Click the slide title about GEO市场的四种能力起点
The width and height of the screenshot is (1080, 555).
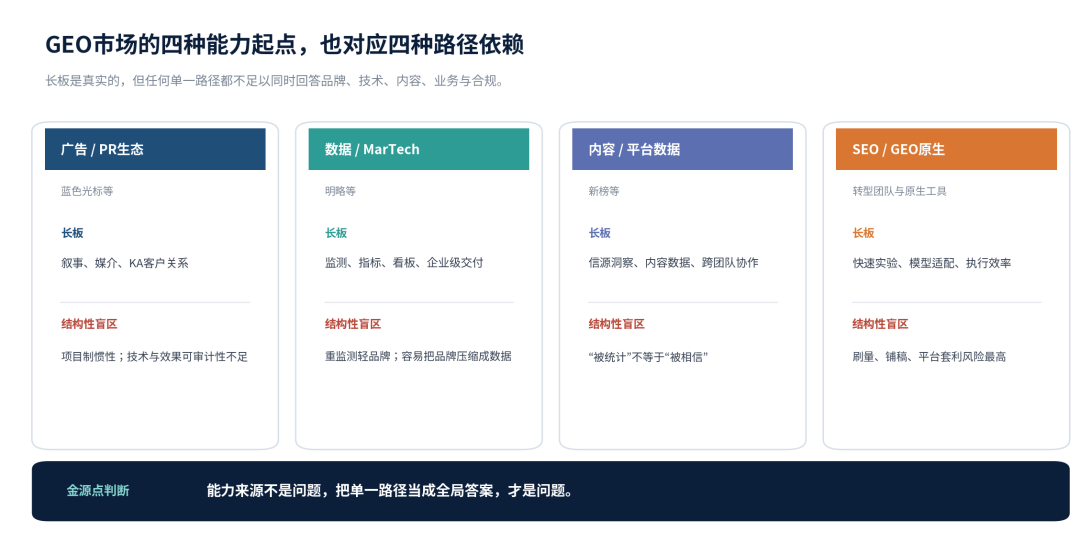(x=284, y=45)
